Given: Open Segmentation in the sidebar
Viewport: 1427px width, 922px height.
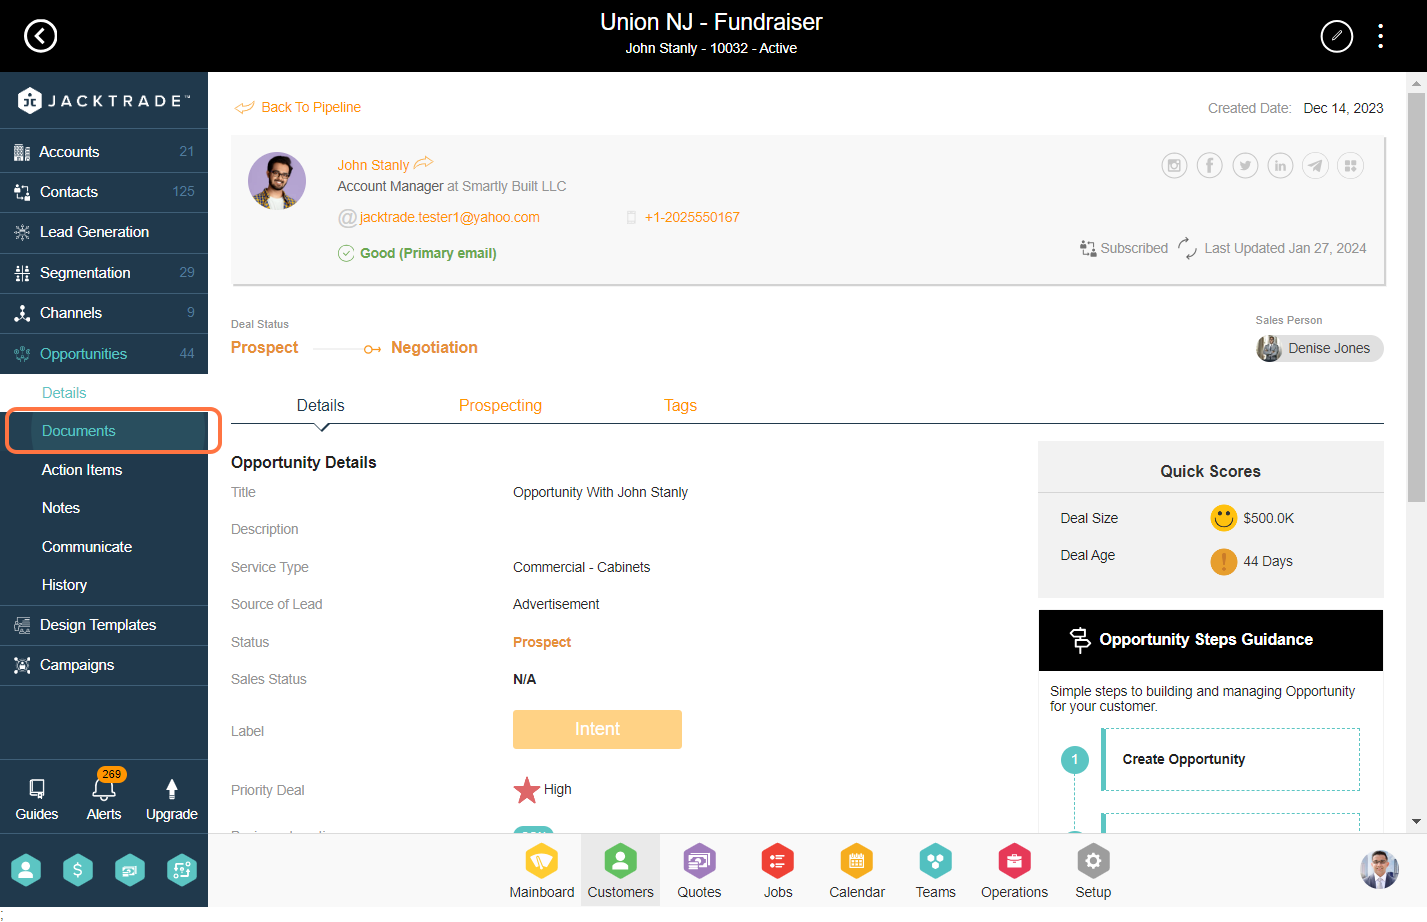Looking at the screenshot, I should [104, 273].
